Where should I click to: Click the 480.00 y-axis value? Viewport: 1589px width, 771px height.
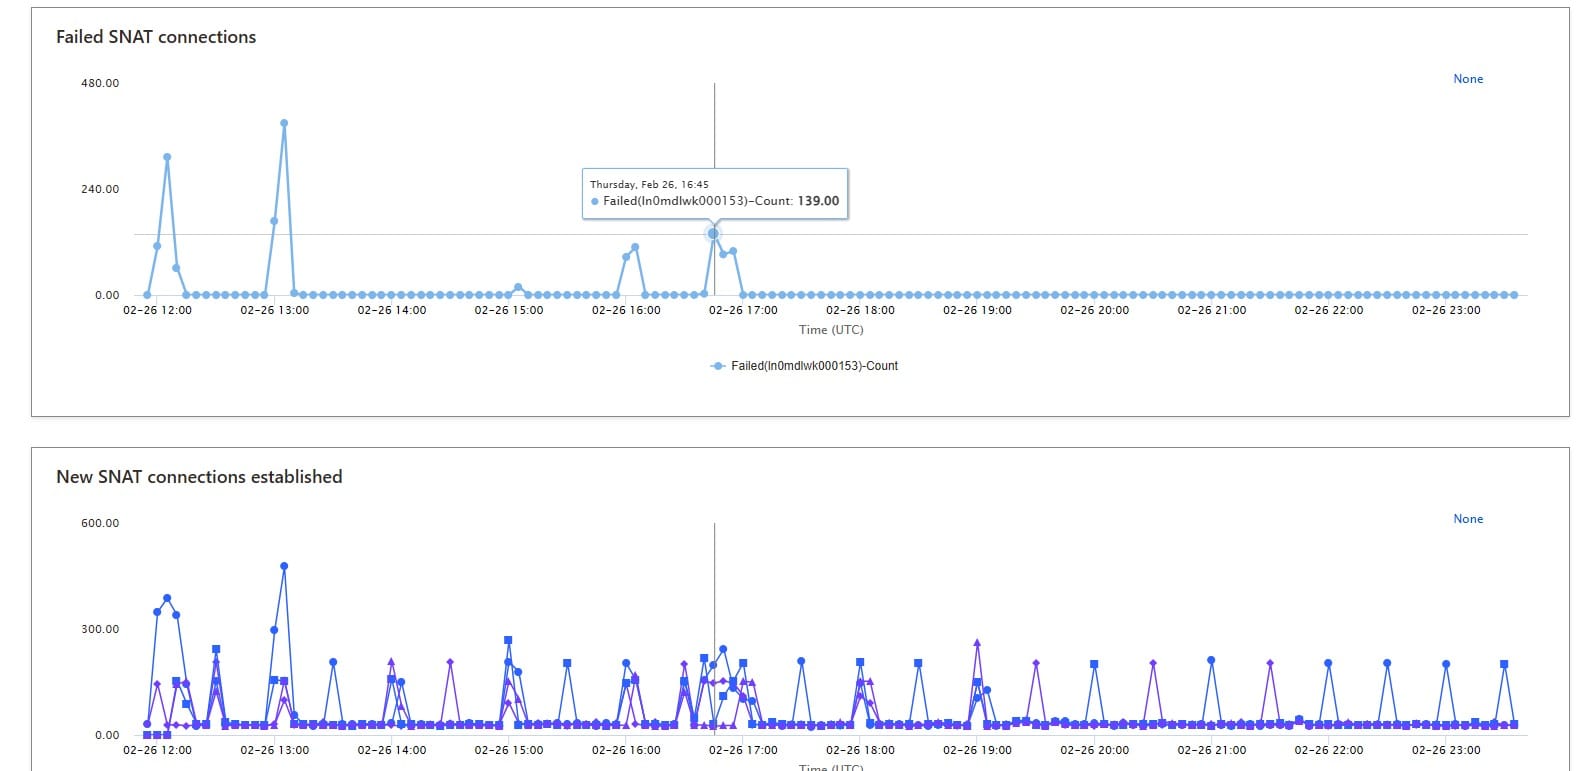point(100,83)
